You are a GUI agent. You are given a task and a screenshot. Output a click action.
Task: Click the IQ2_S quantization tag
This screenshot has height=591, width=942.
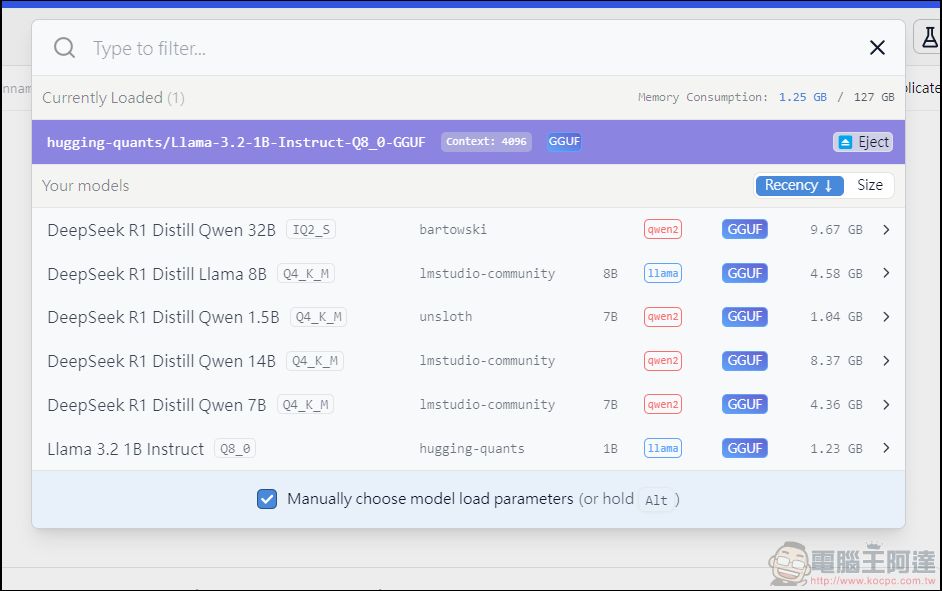coord(311,229)
